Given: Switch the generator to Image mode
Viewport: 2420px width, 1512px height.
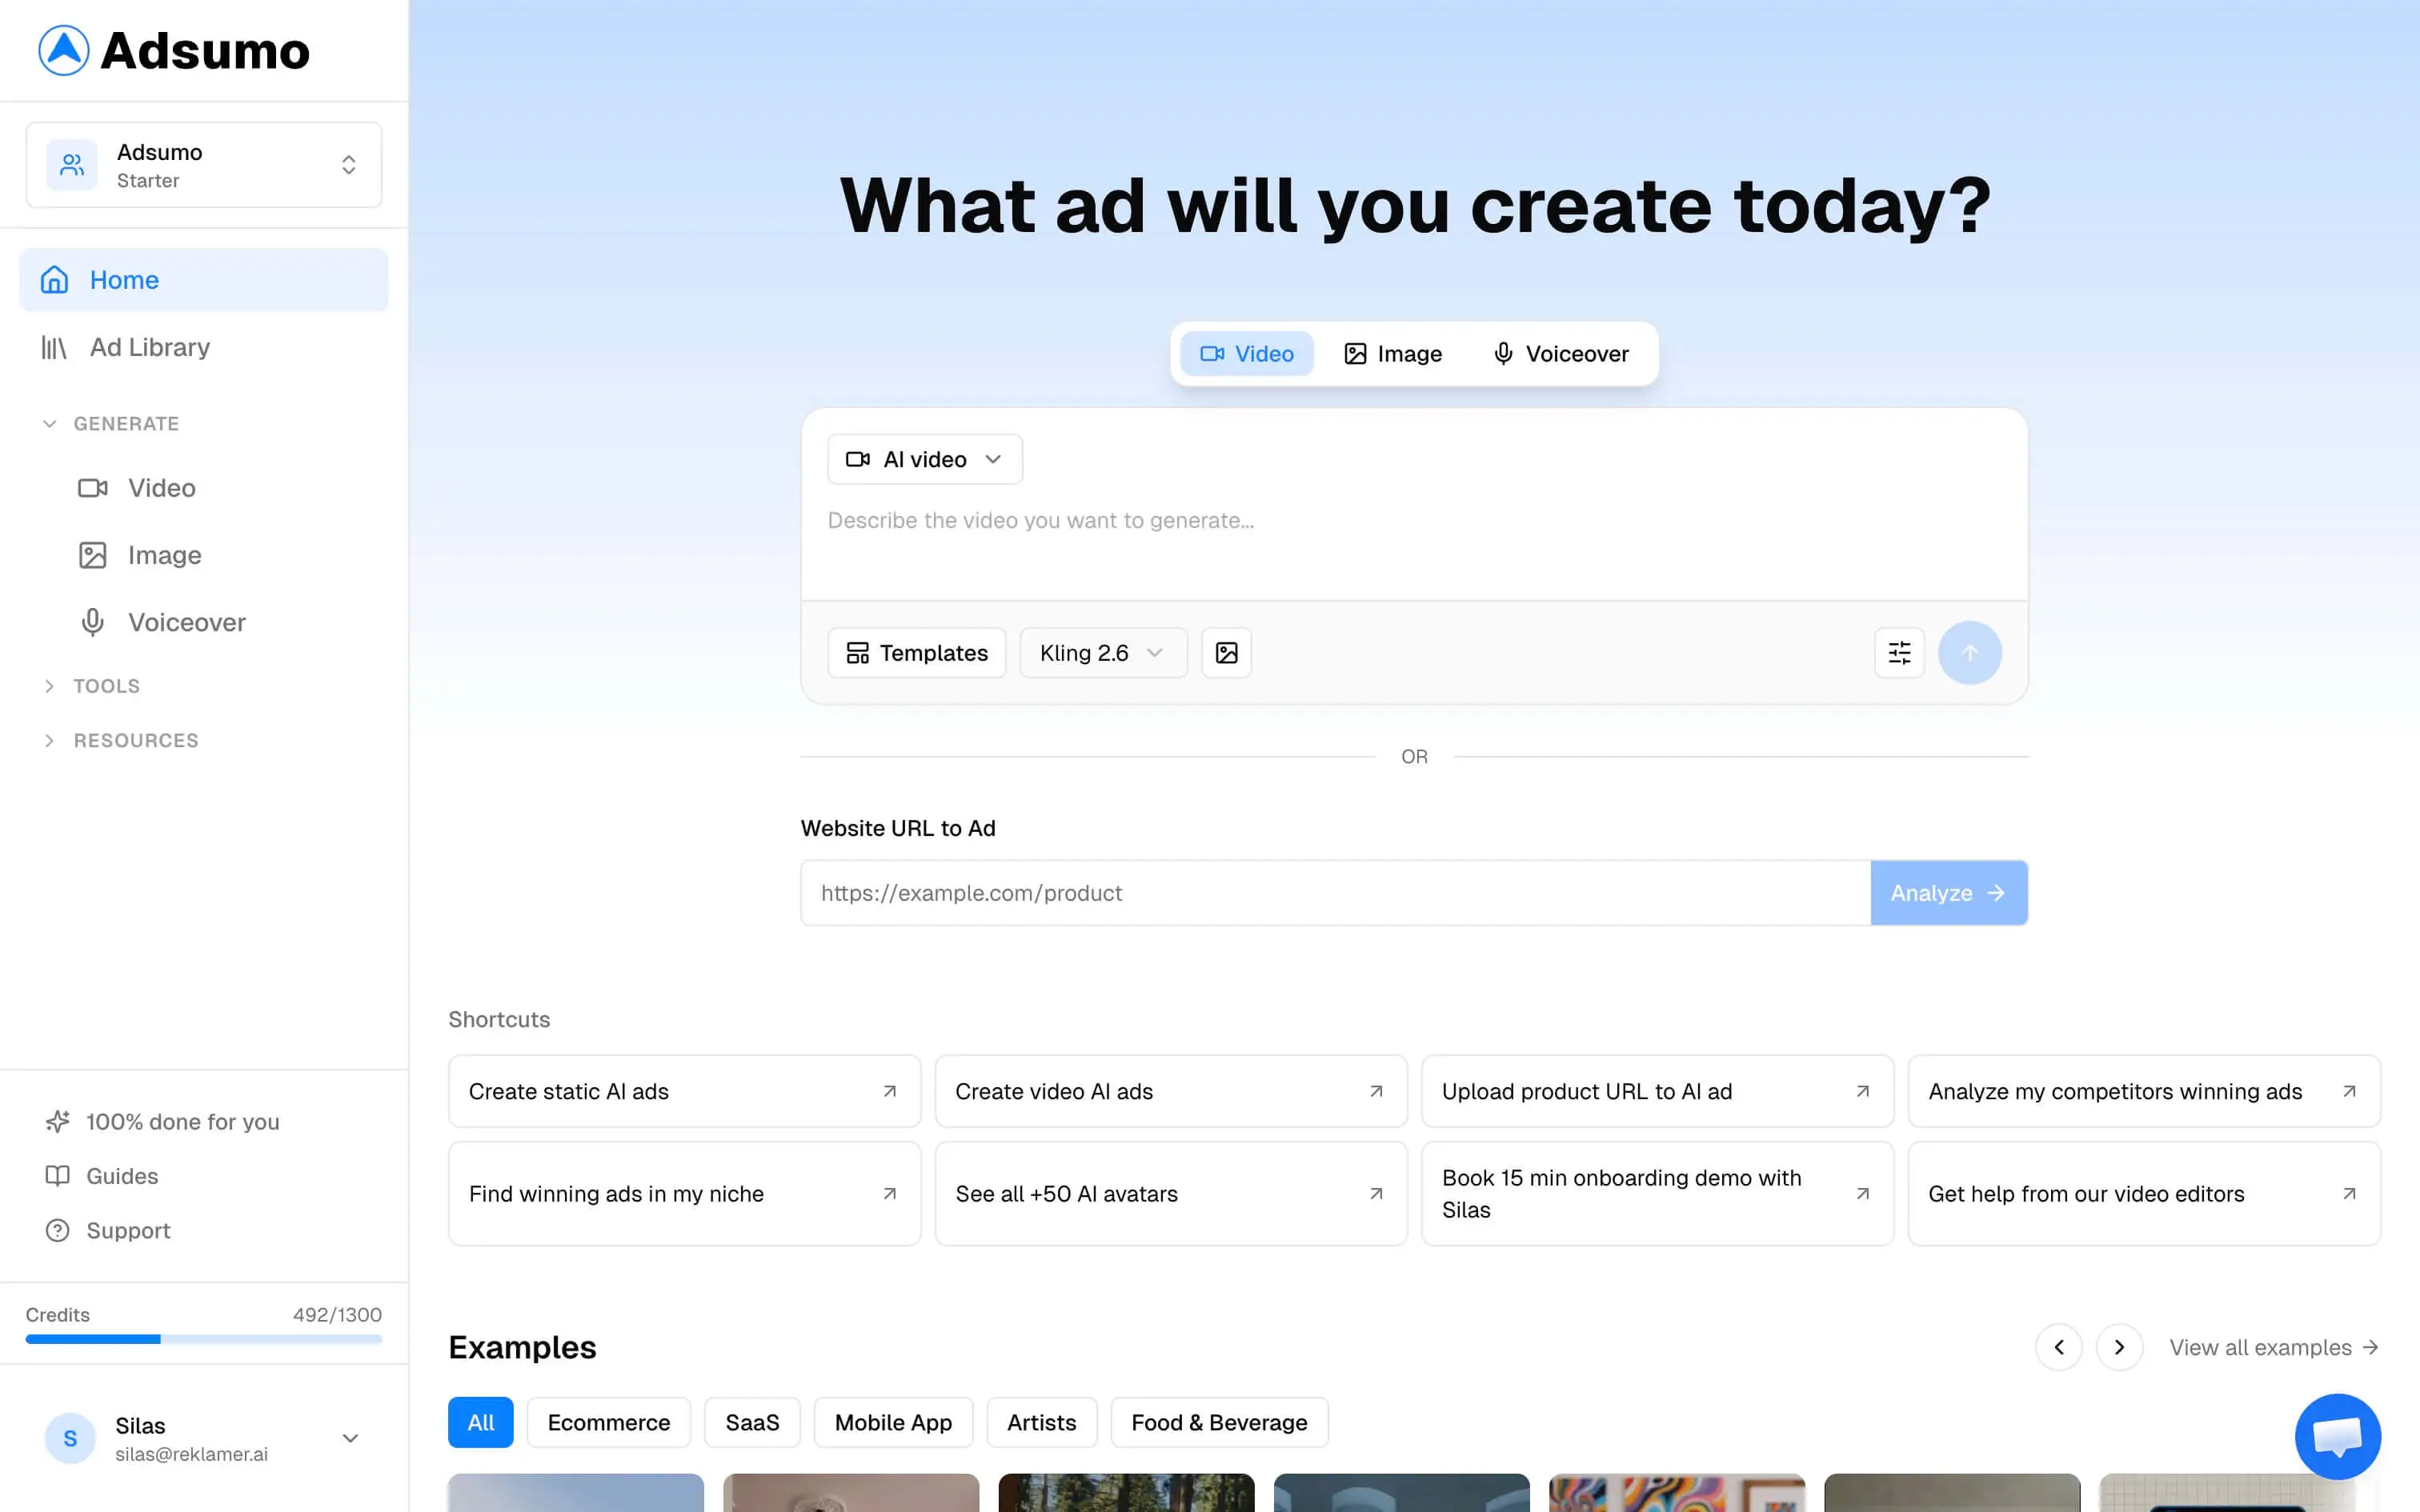Looking at the screenshot, I should pyautogui.click(x=1393, y=353).
